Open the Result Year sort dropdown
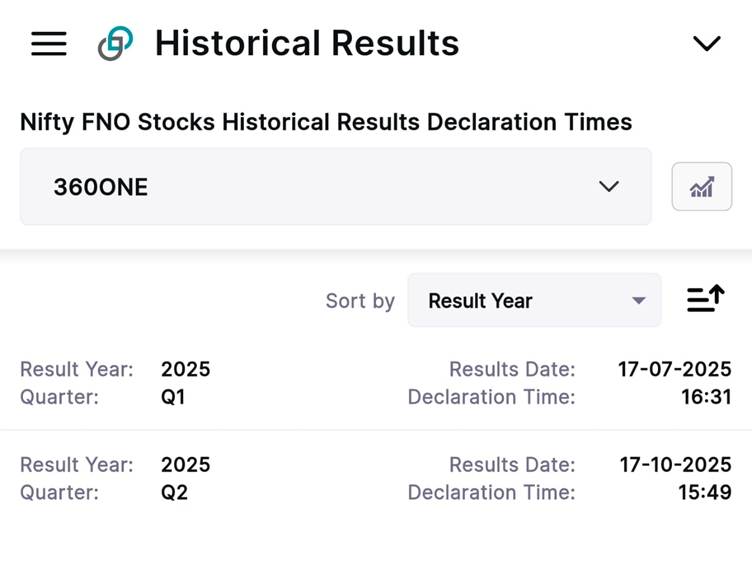This screenshot has height=588, width=752. click(534, 301)
